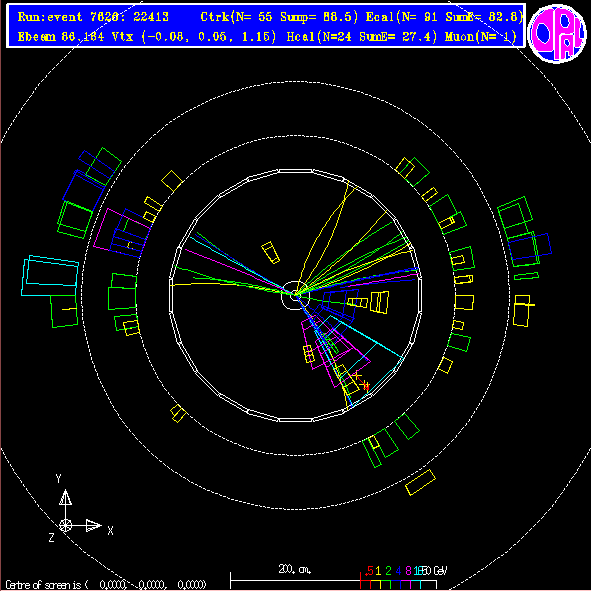
Task: Click the X axis arrow head
Action: tap(93, 525)
